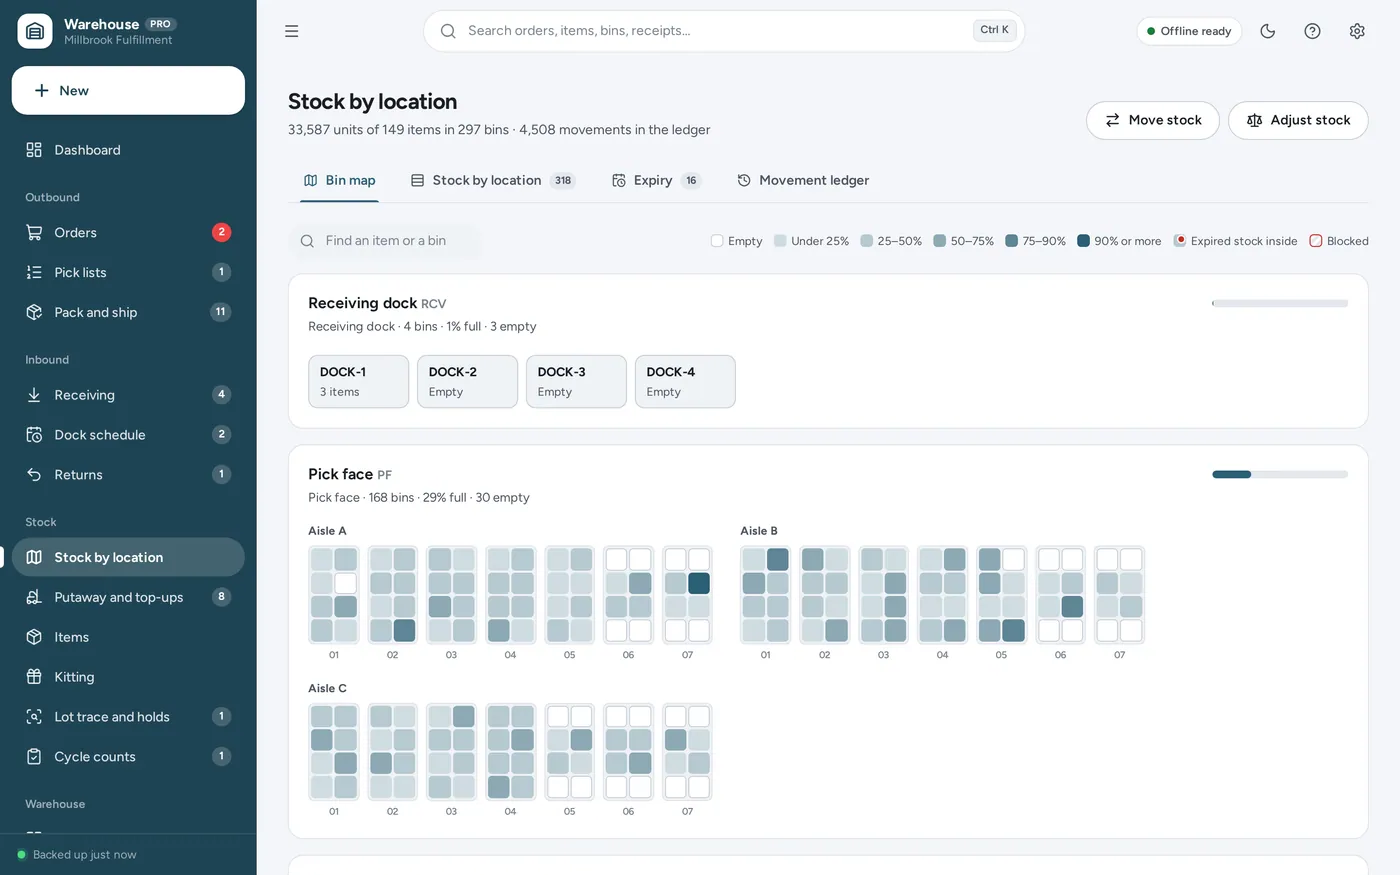Toggle the sidebar hamburger menu
Viewport: 1400px width, 875px height.
coord(292,31)
